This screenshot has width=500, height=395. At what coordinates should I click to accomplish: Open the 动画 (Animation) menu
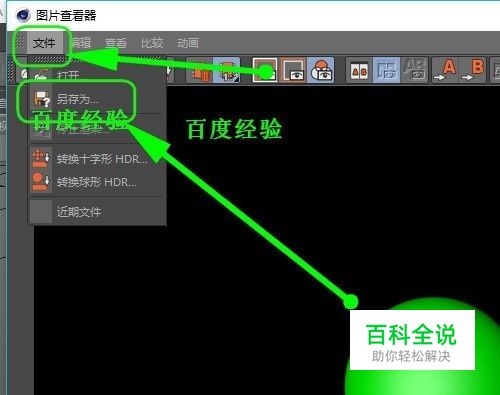188,43
